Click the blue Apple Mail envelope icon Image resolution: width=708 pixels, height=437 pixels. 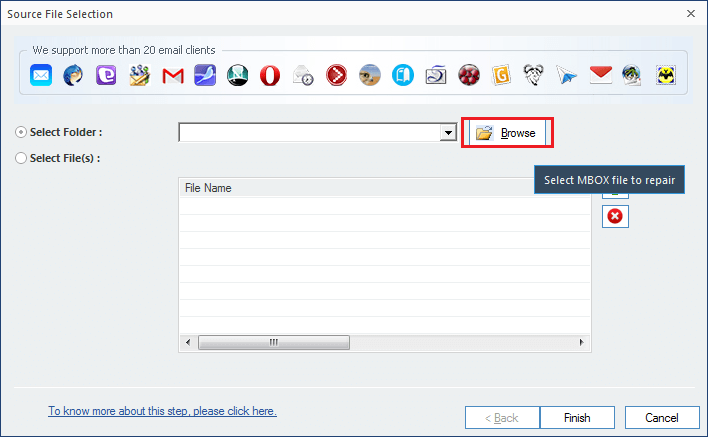coord(41,75)
